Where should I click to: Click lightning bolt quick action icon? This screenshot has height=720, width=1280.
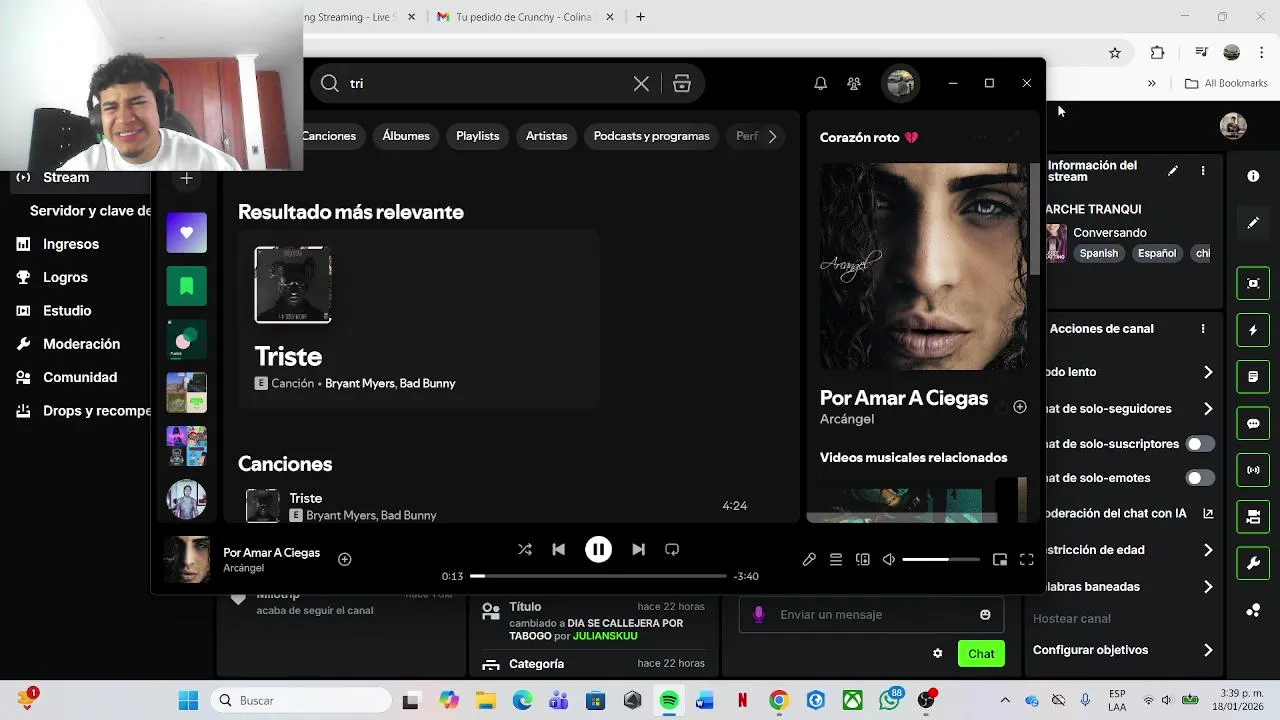[x=1253, y=330]
